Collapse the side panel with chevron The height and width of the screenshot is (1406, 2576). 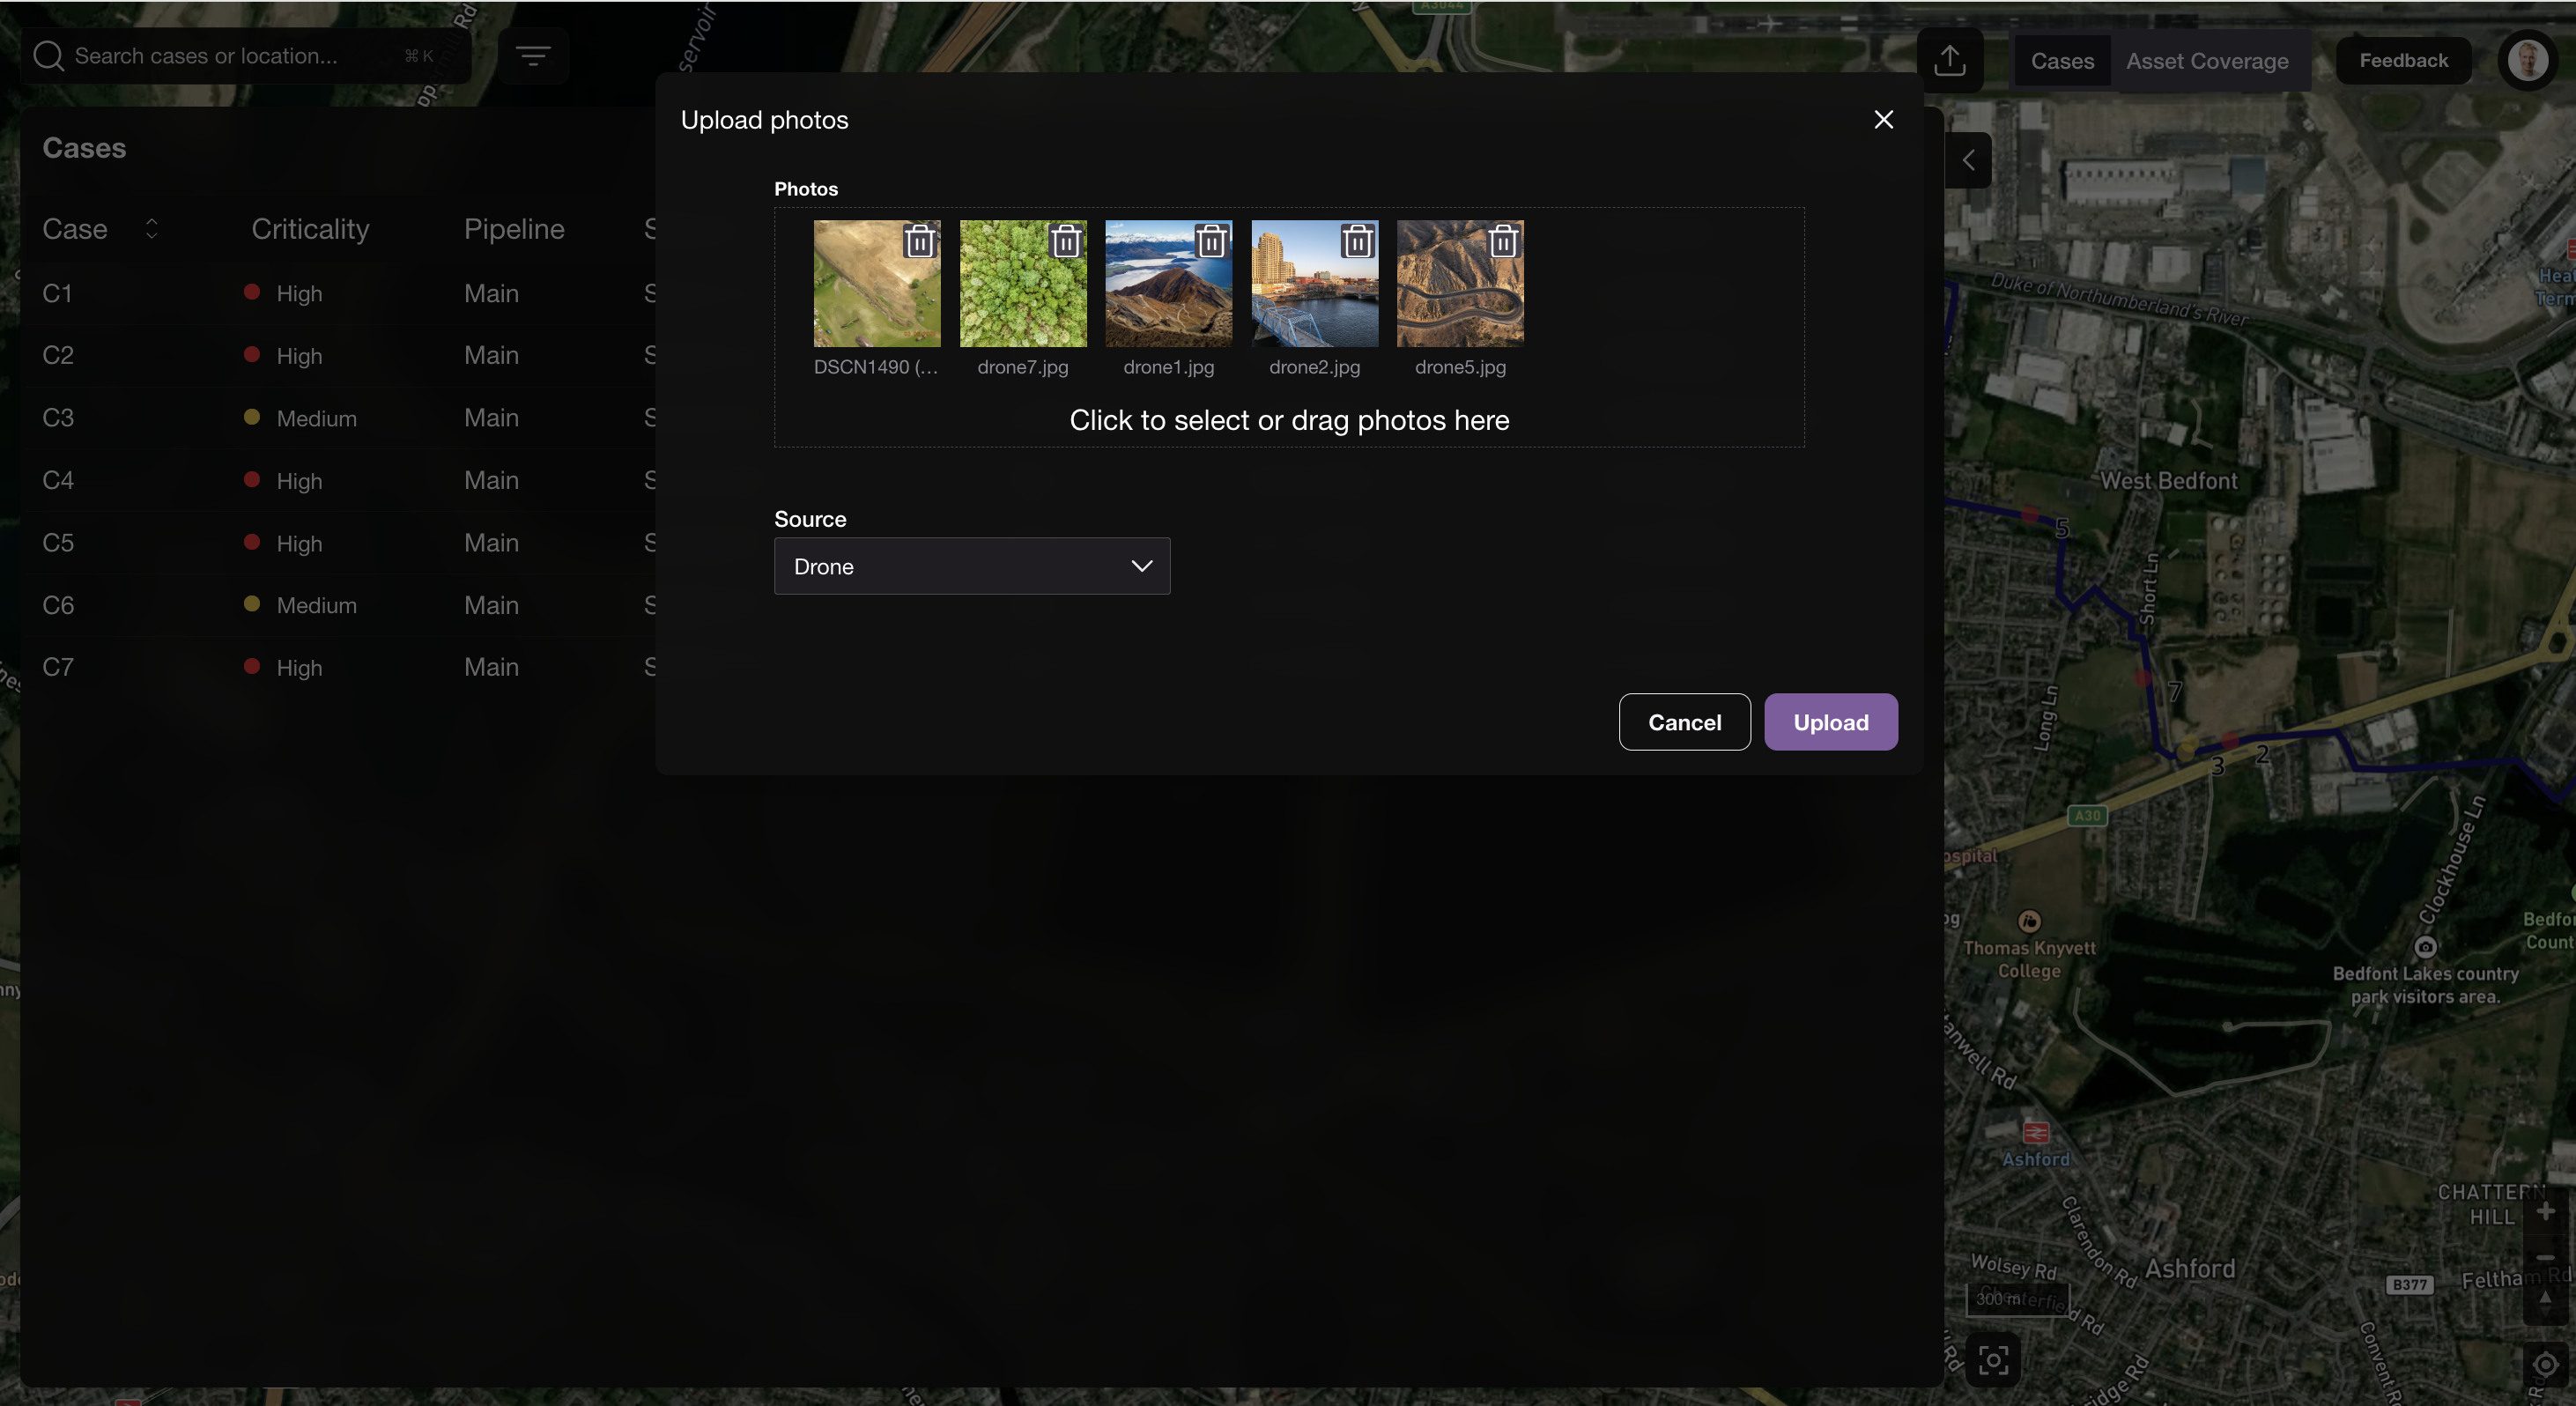(1968, 160)
